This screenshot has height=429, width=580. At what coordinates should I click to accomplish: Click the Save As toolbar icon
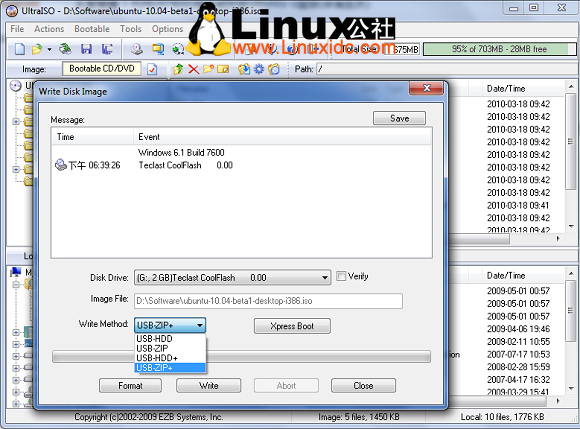point(107,49)
